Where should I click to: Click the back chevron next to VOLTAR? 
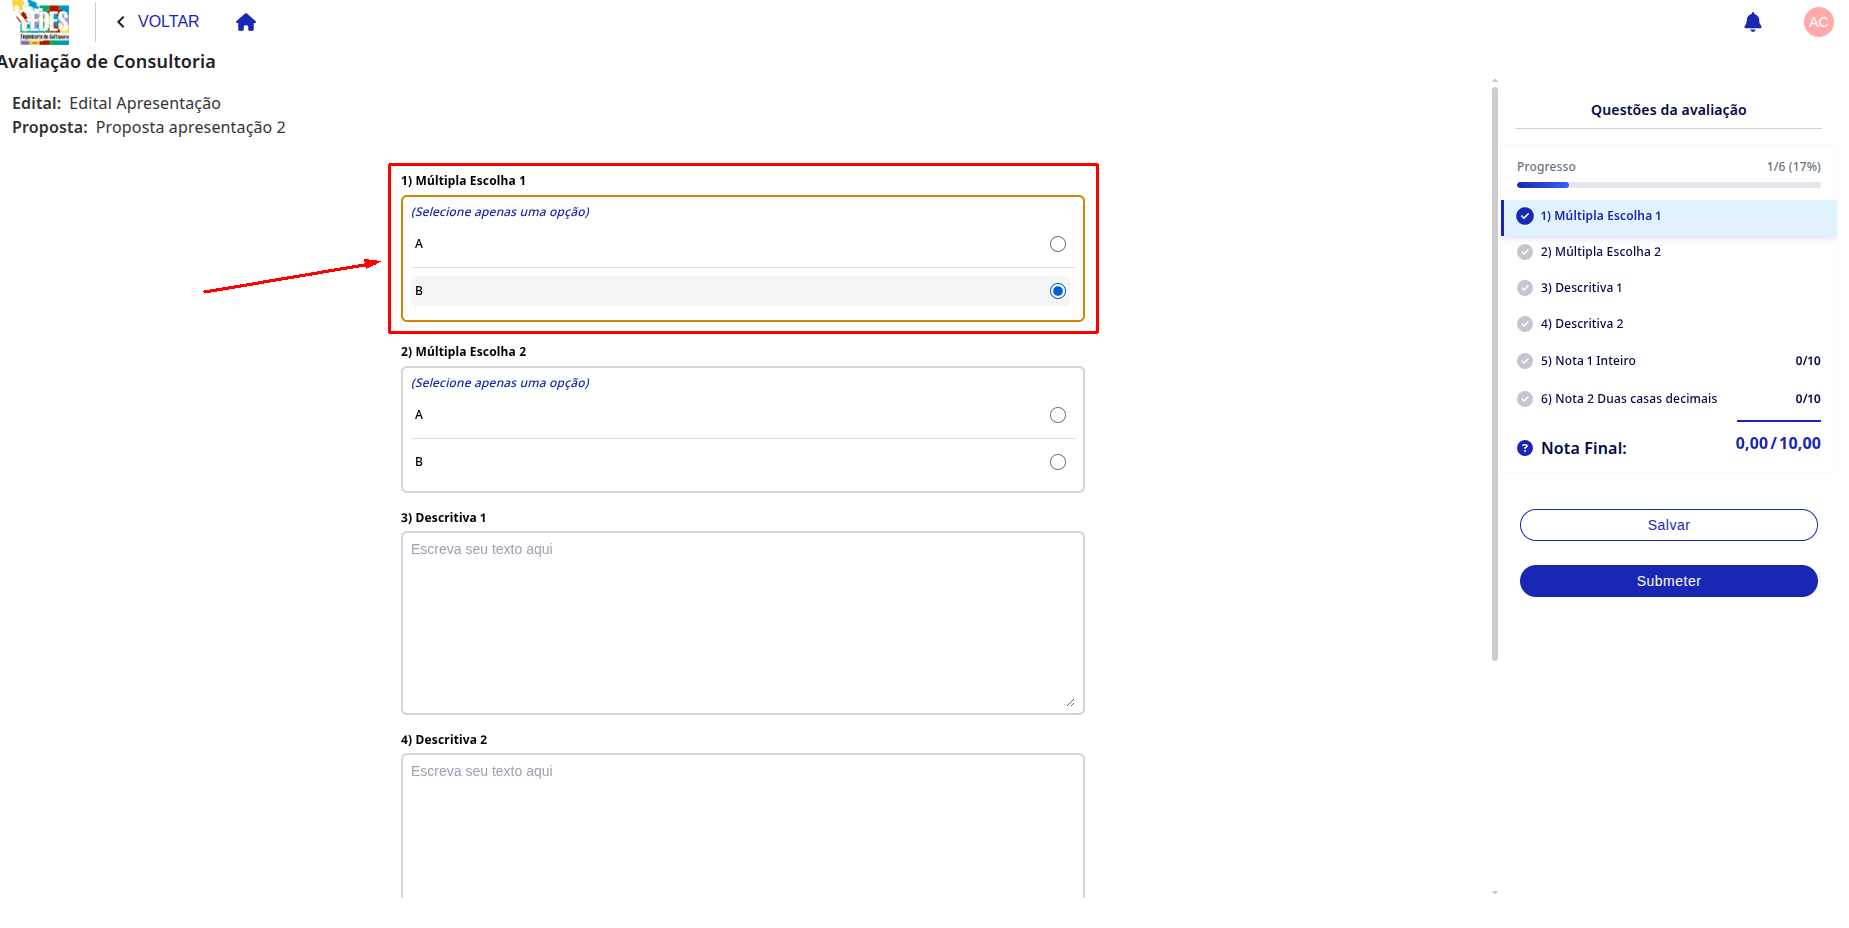tap(121, 22)
